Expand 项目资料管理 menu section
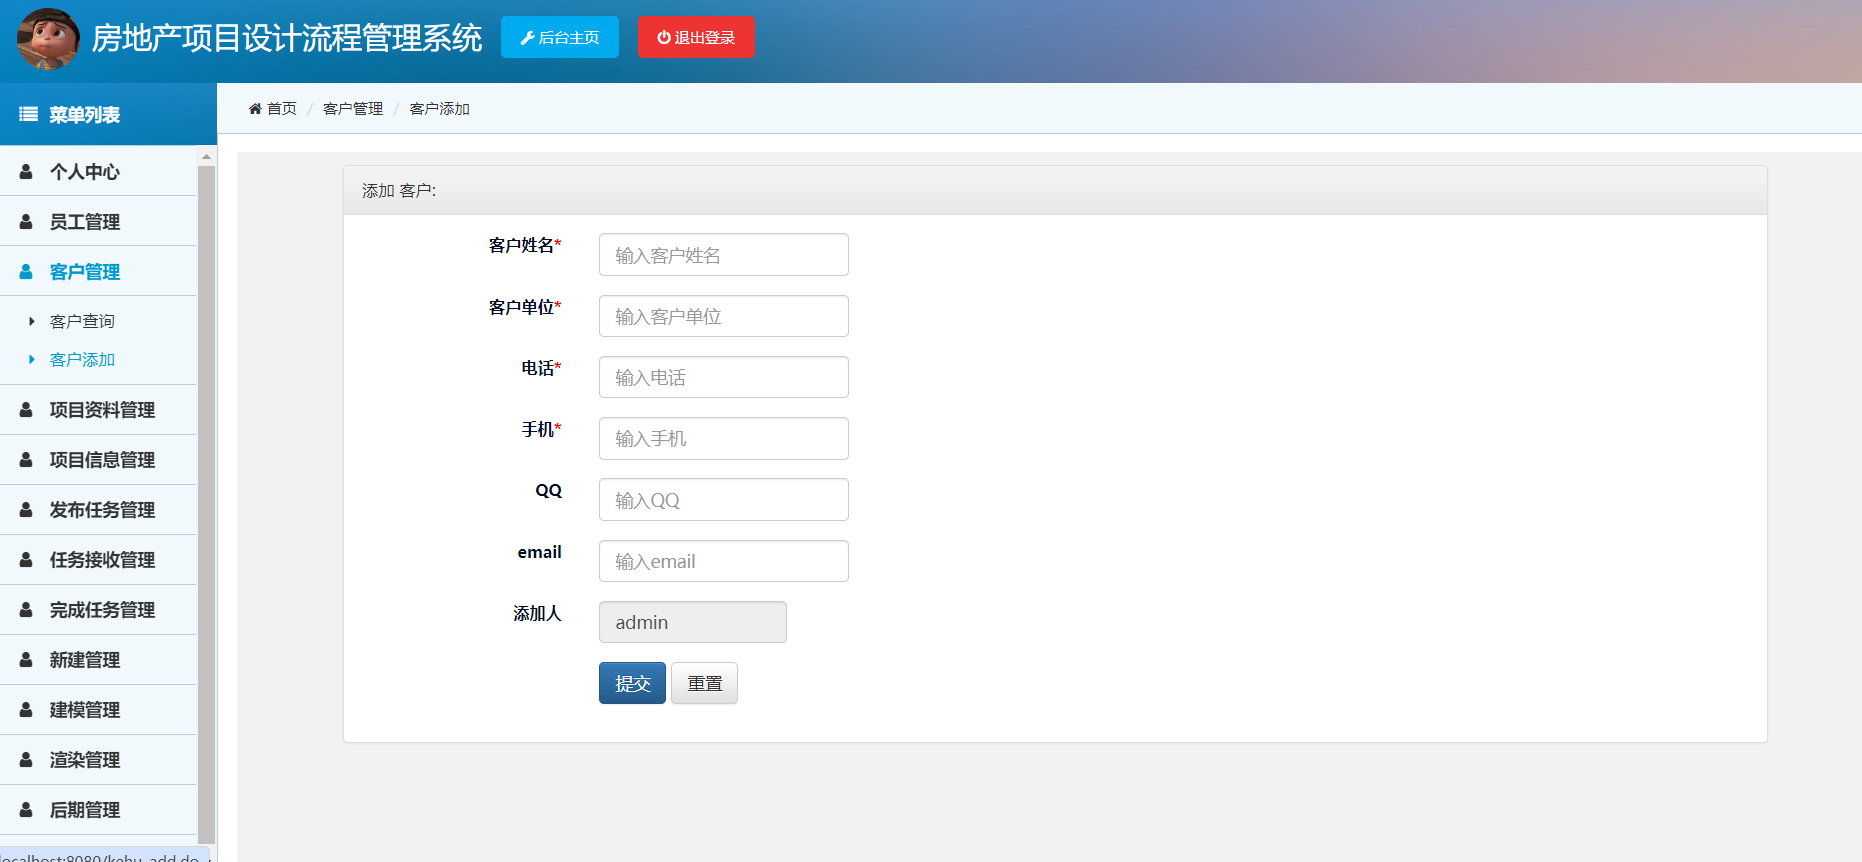1862x862 pixels. [x=98, y=410]
